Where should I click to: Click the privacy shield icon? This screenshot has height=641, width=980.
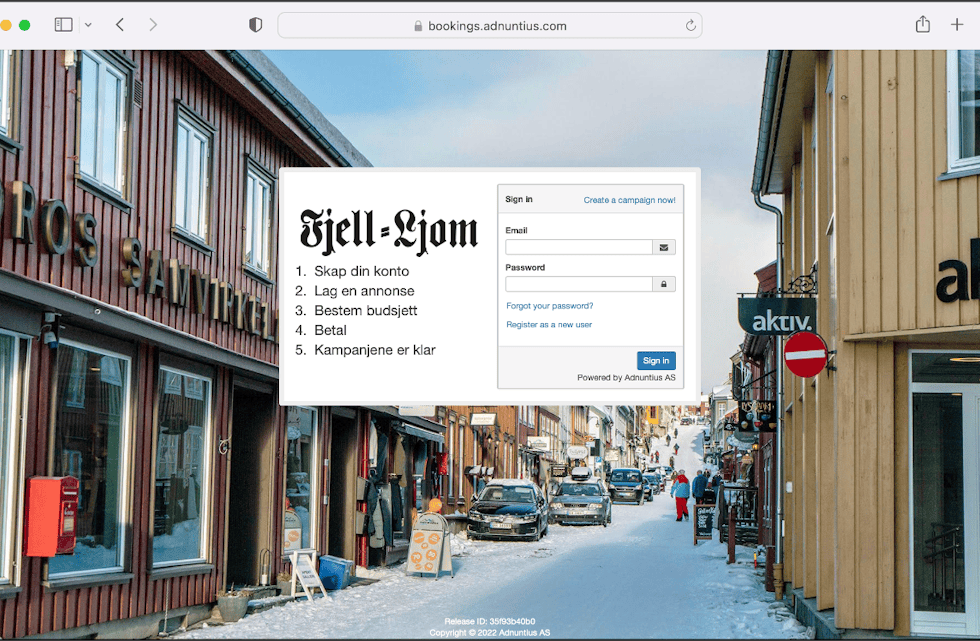coord(256,24)
